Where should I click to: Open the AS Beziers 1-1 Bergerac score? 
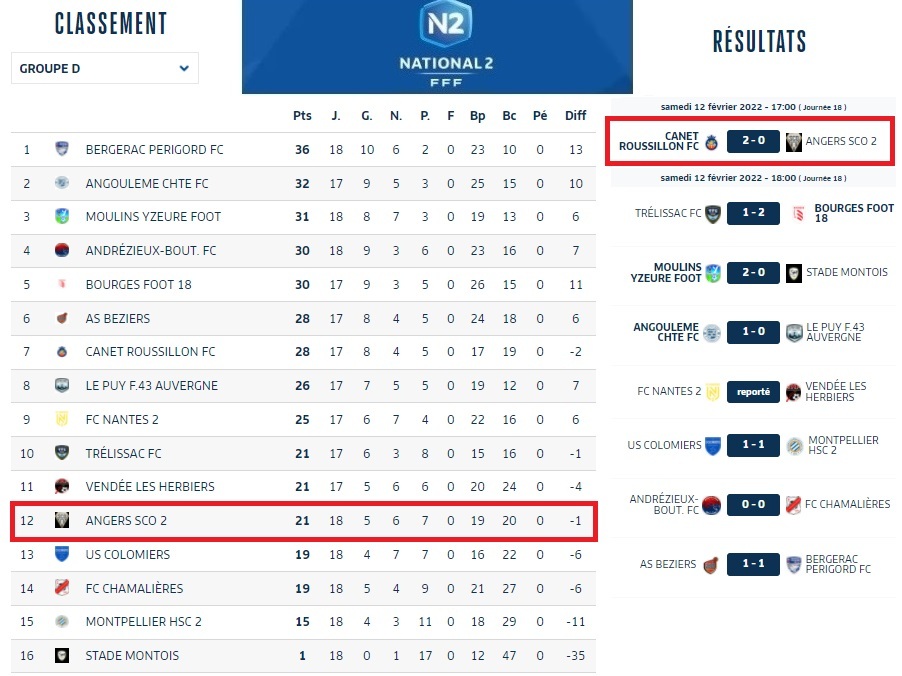(x=753, y=565)
